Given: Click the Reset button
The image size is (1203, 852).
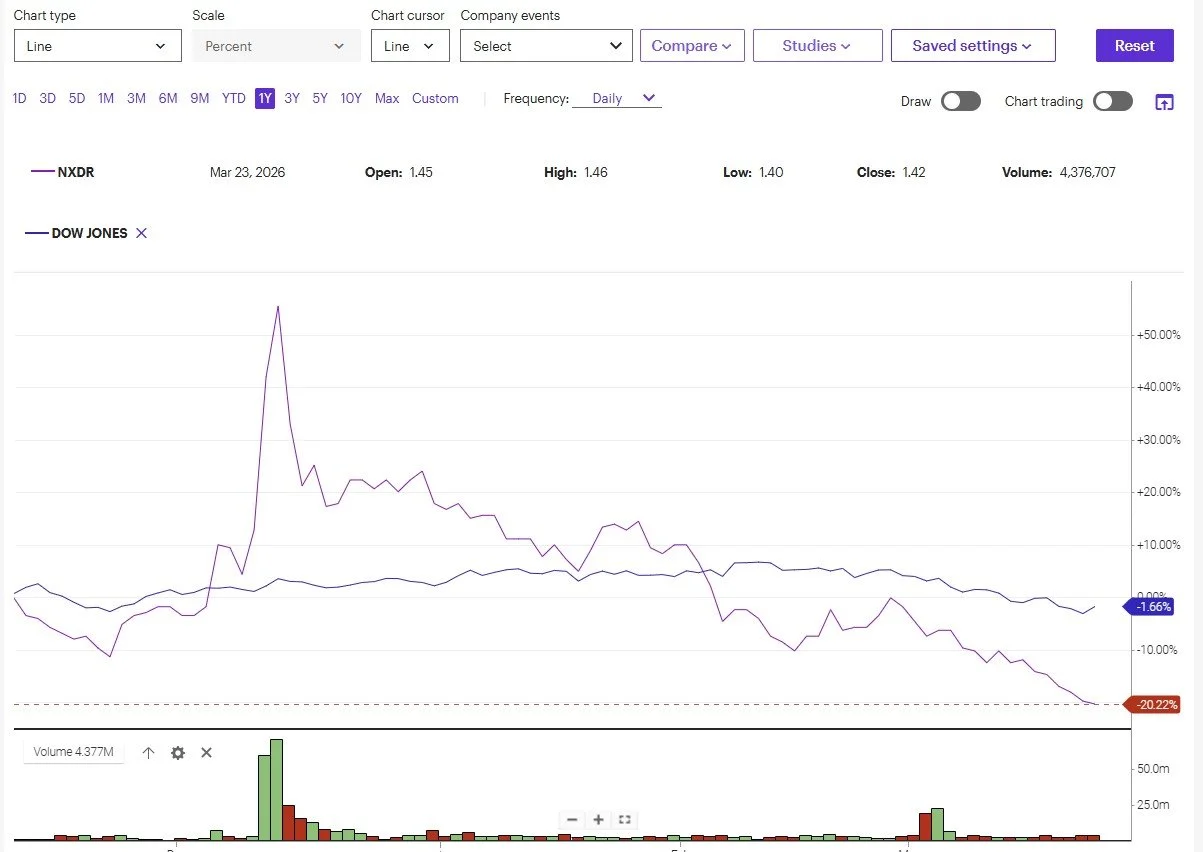Looking at the screenshot, I should click(x=1134, y=45).
